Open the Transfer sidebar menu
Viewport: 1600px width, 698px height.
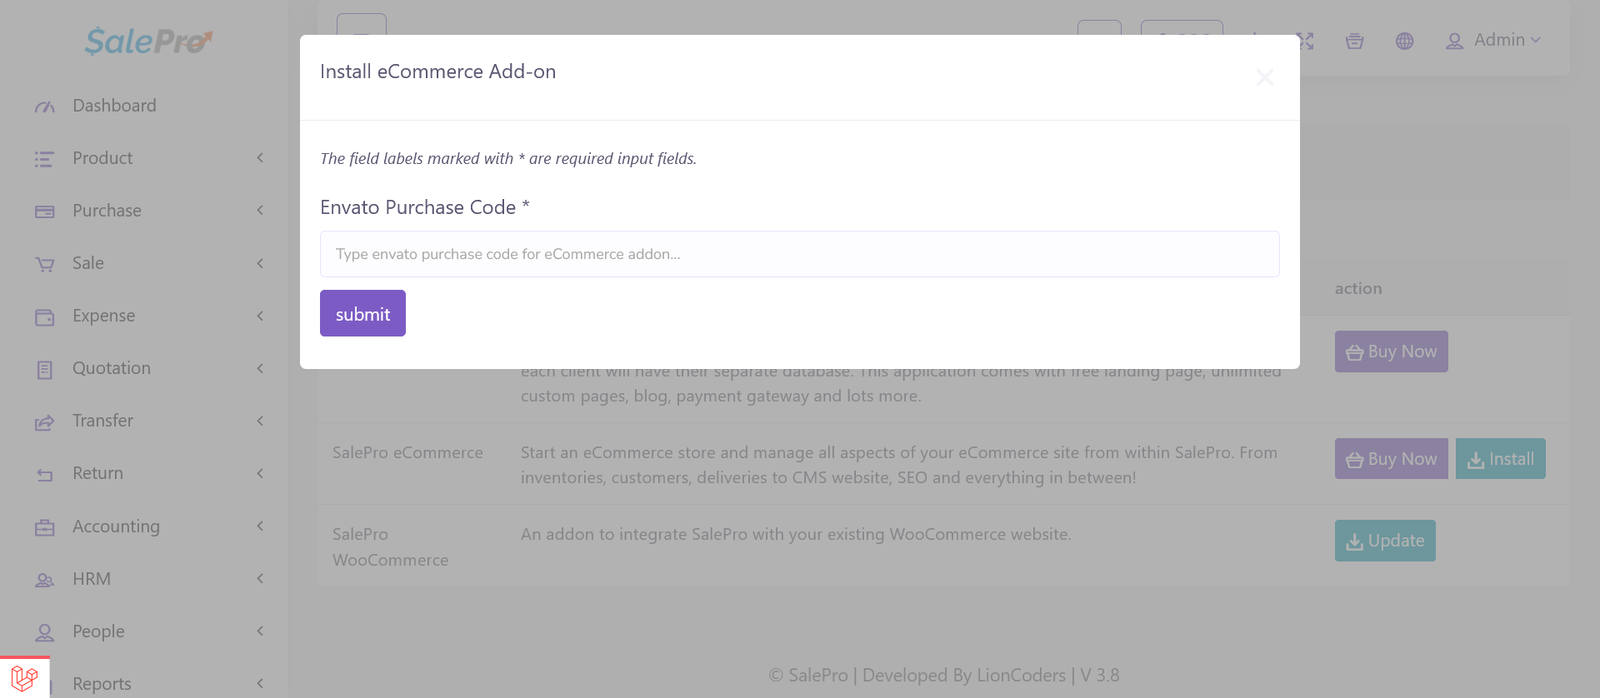(x=103, y=421)
